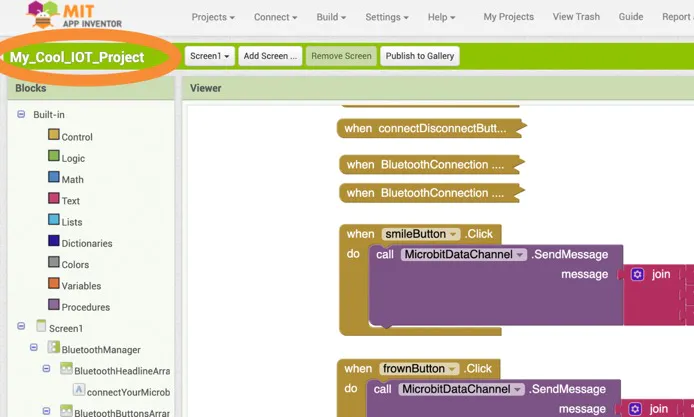The width and height of the screenshot is (694, 417).
Task: Open the MIT App Inventor logo
Action: coord(74,15)
